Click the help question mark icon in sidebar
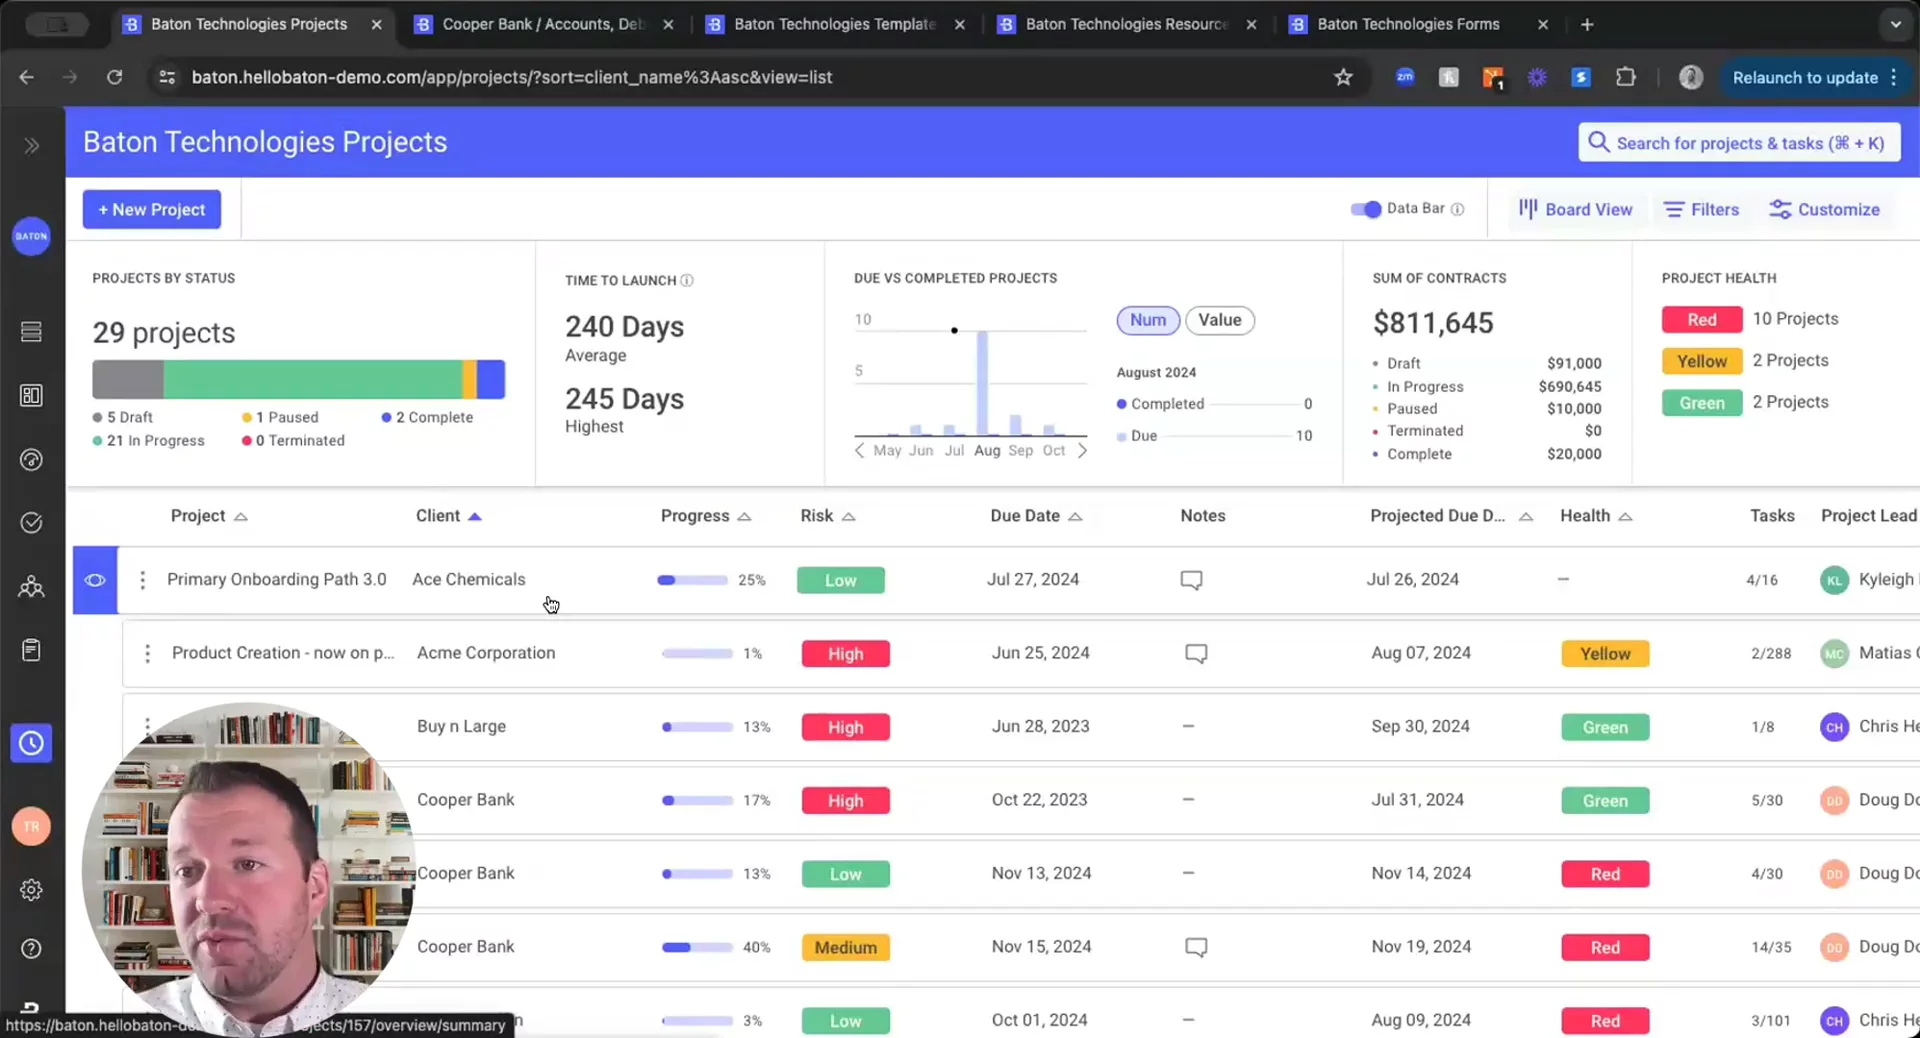The image size is (1920, 1038). [x=31, y=949]
